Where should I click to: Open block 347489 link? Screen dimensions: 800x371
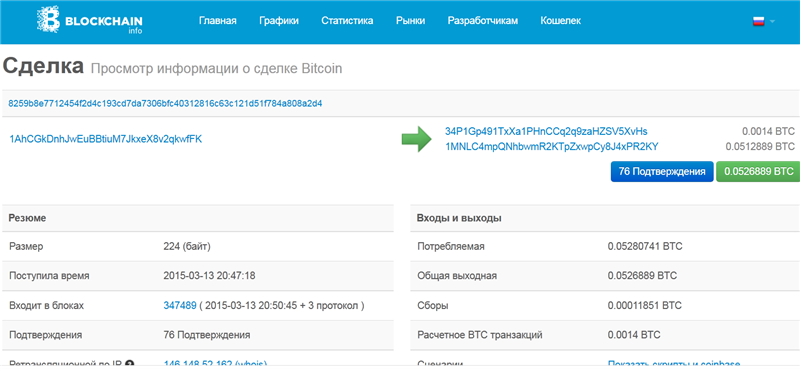click(x=180, y=306)
